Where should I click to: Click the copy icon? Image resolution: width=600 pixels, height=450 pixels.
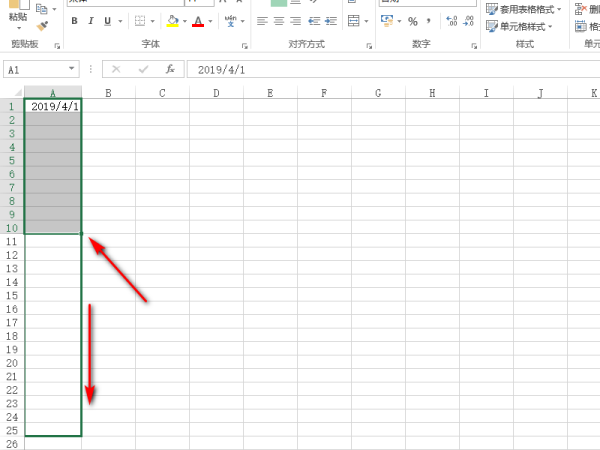(41, 8)
